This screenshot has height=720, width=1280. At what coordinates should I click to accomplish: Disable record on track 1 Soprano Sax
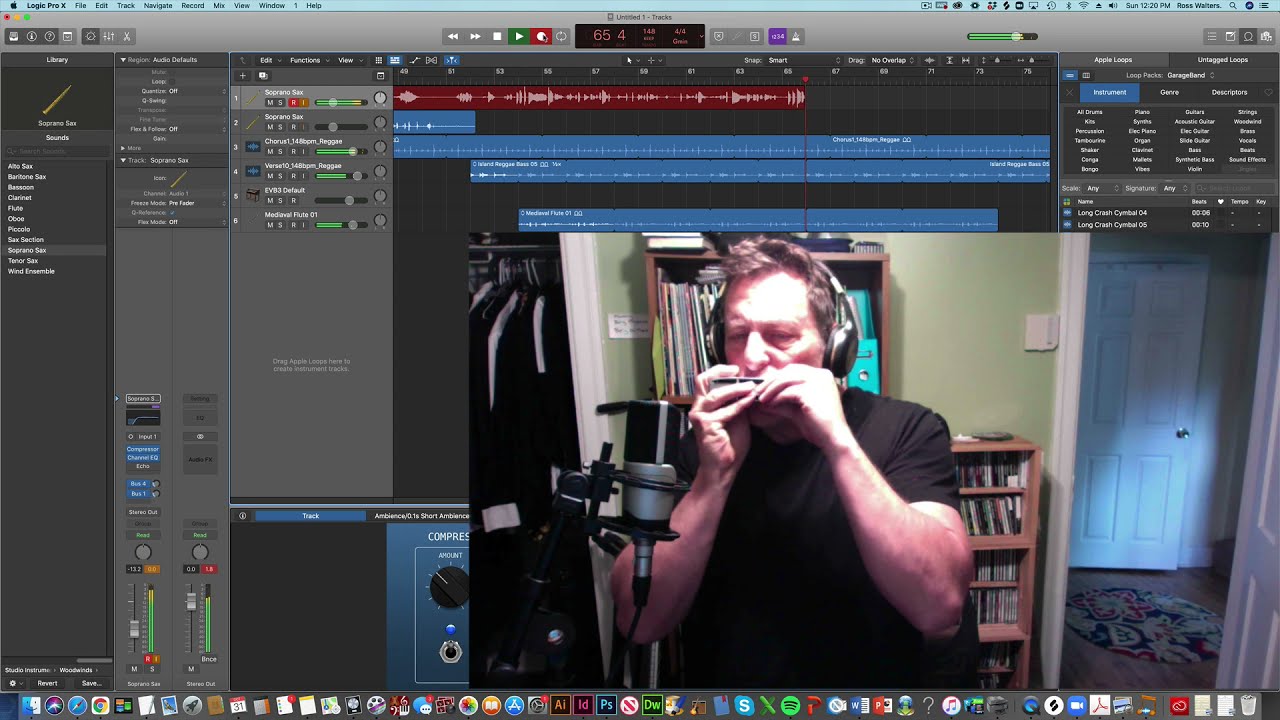pyautogui.click(x=292, y=103)
